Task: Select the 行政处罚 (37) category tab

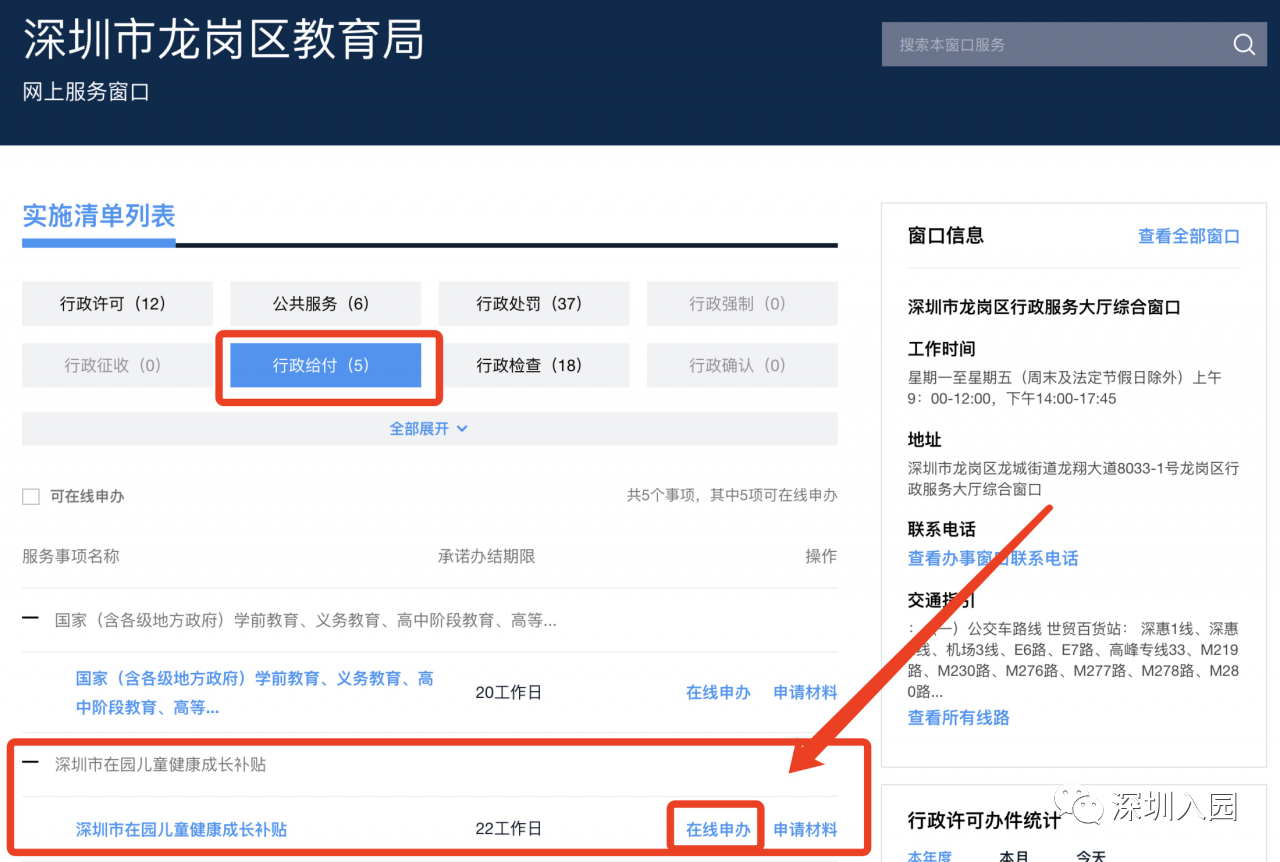Action: (533, 303)
